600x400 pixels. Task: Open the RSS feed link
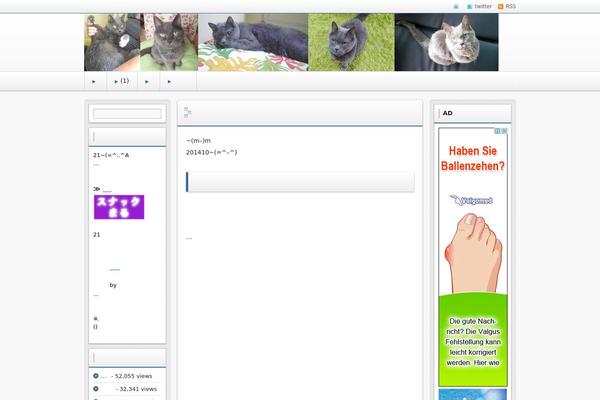(510, 6)
